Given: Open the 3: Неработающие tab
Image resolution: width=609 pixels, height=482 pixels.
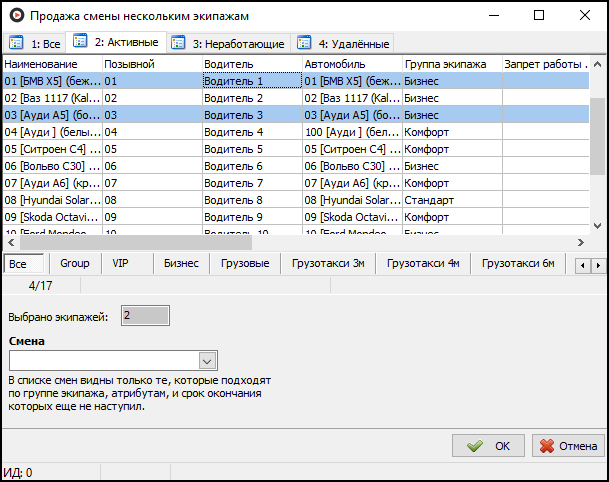Looking at the screenshot, I should coord(229,43).
